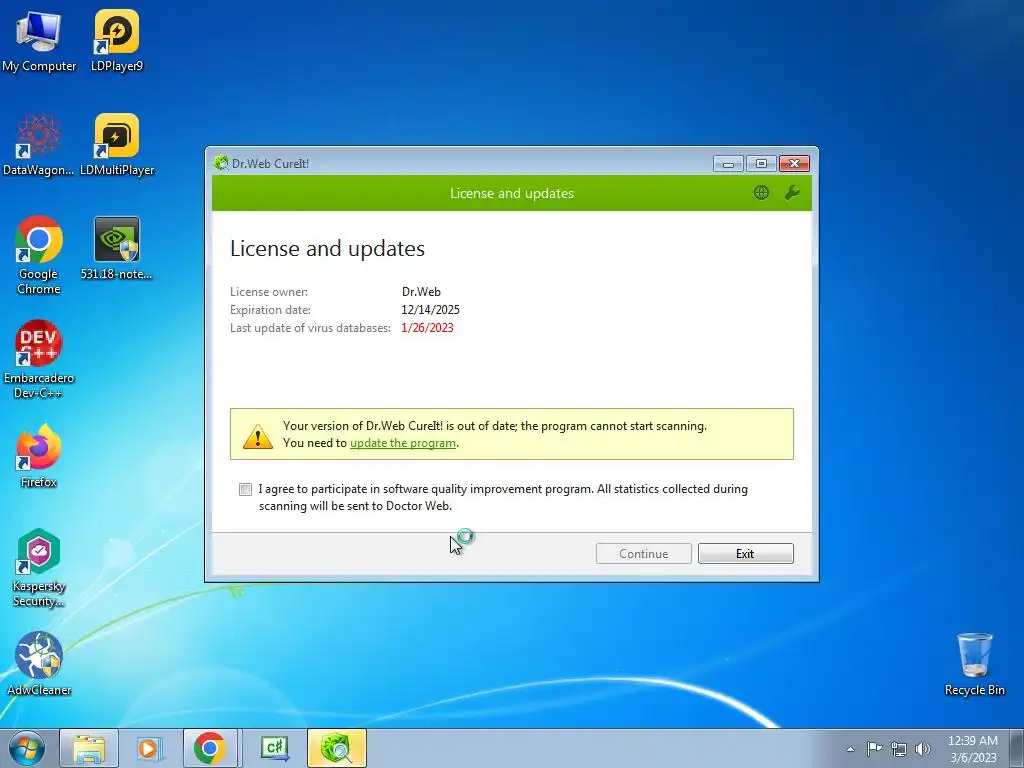
Task: Follow the 'update the program' link
Action: [x=403, y=443]
